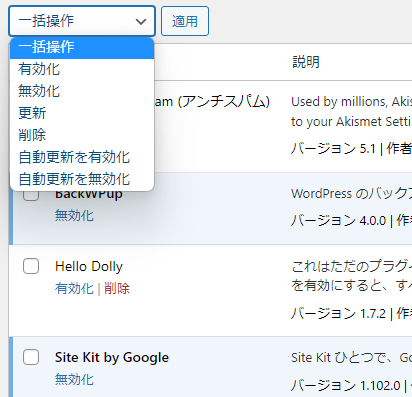
Task: Click 無効化 link under BackWPup
Action: 74,216
